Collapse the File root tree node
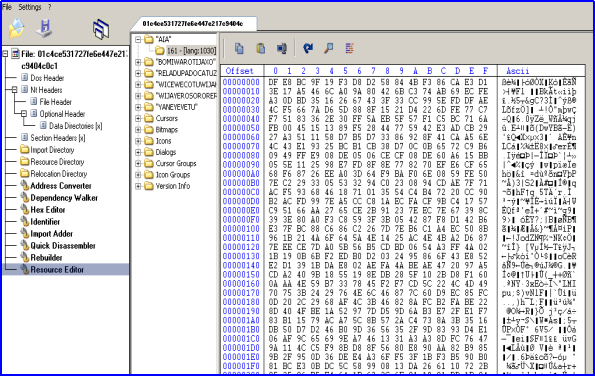595x377 pixels. (5, 54)
